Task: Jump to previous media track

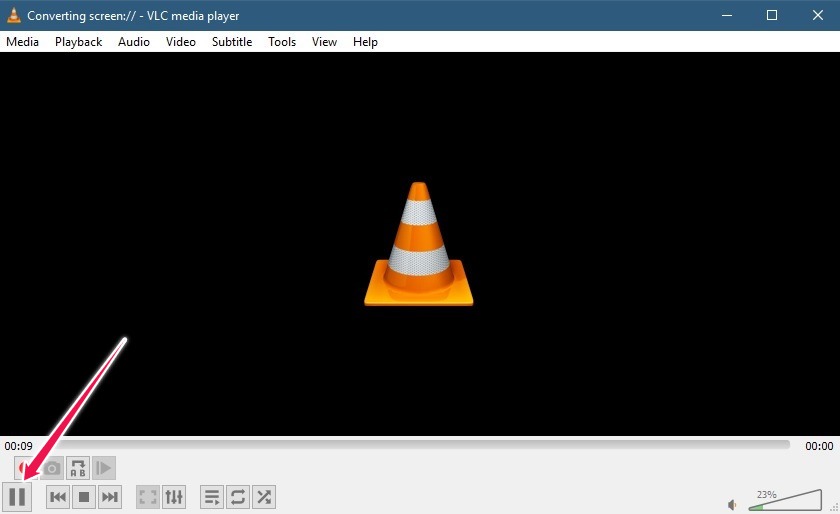Action: click(x=58, y=497)
